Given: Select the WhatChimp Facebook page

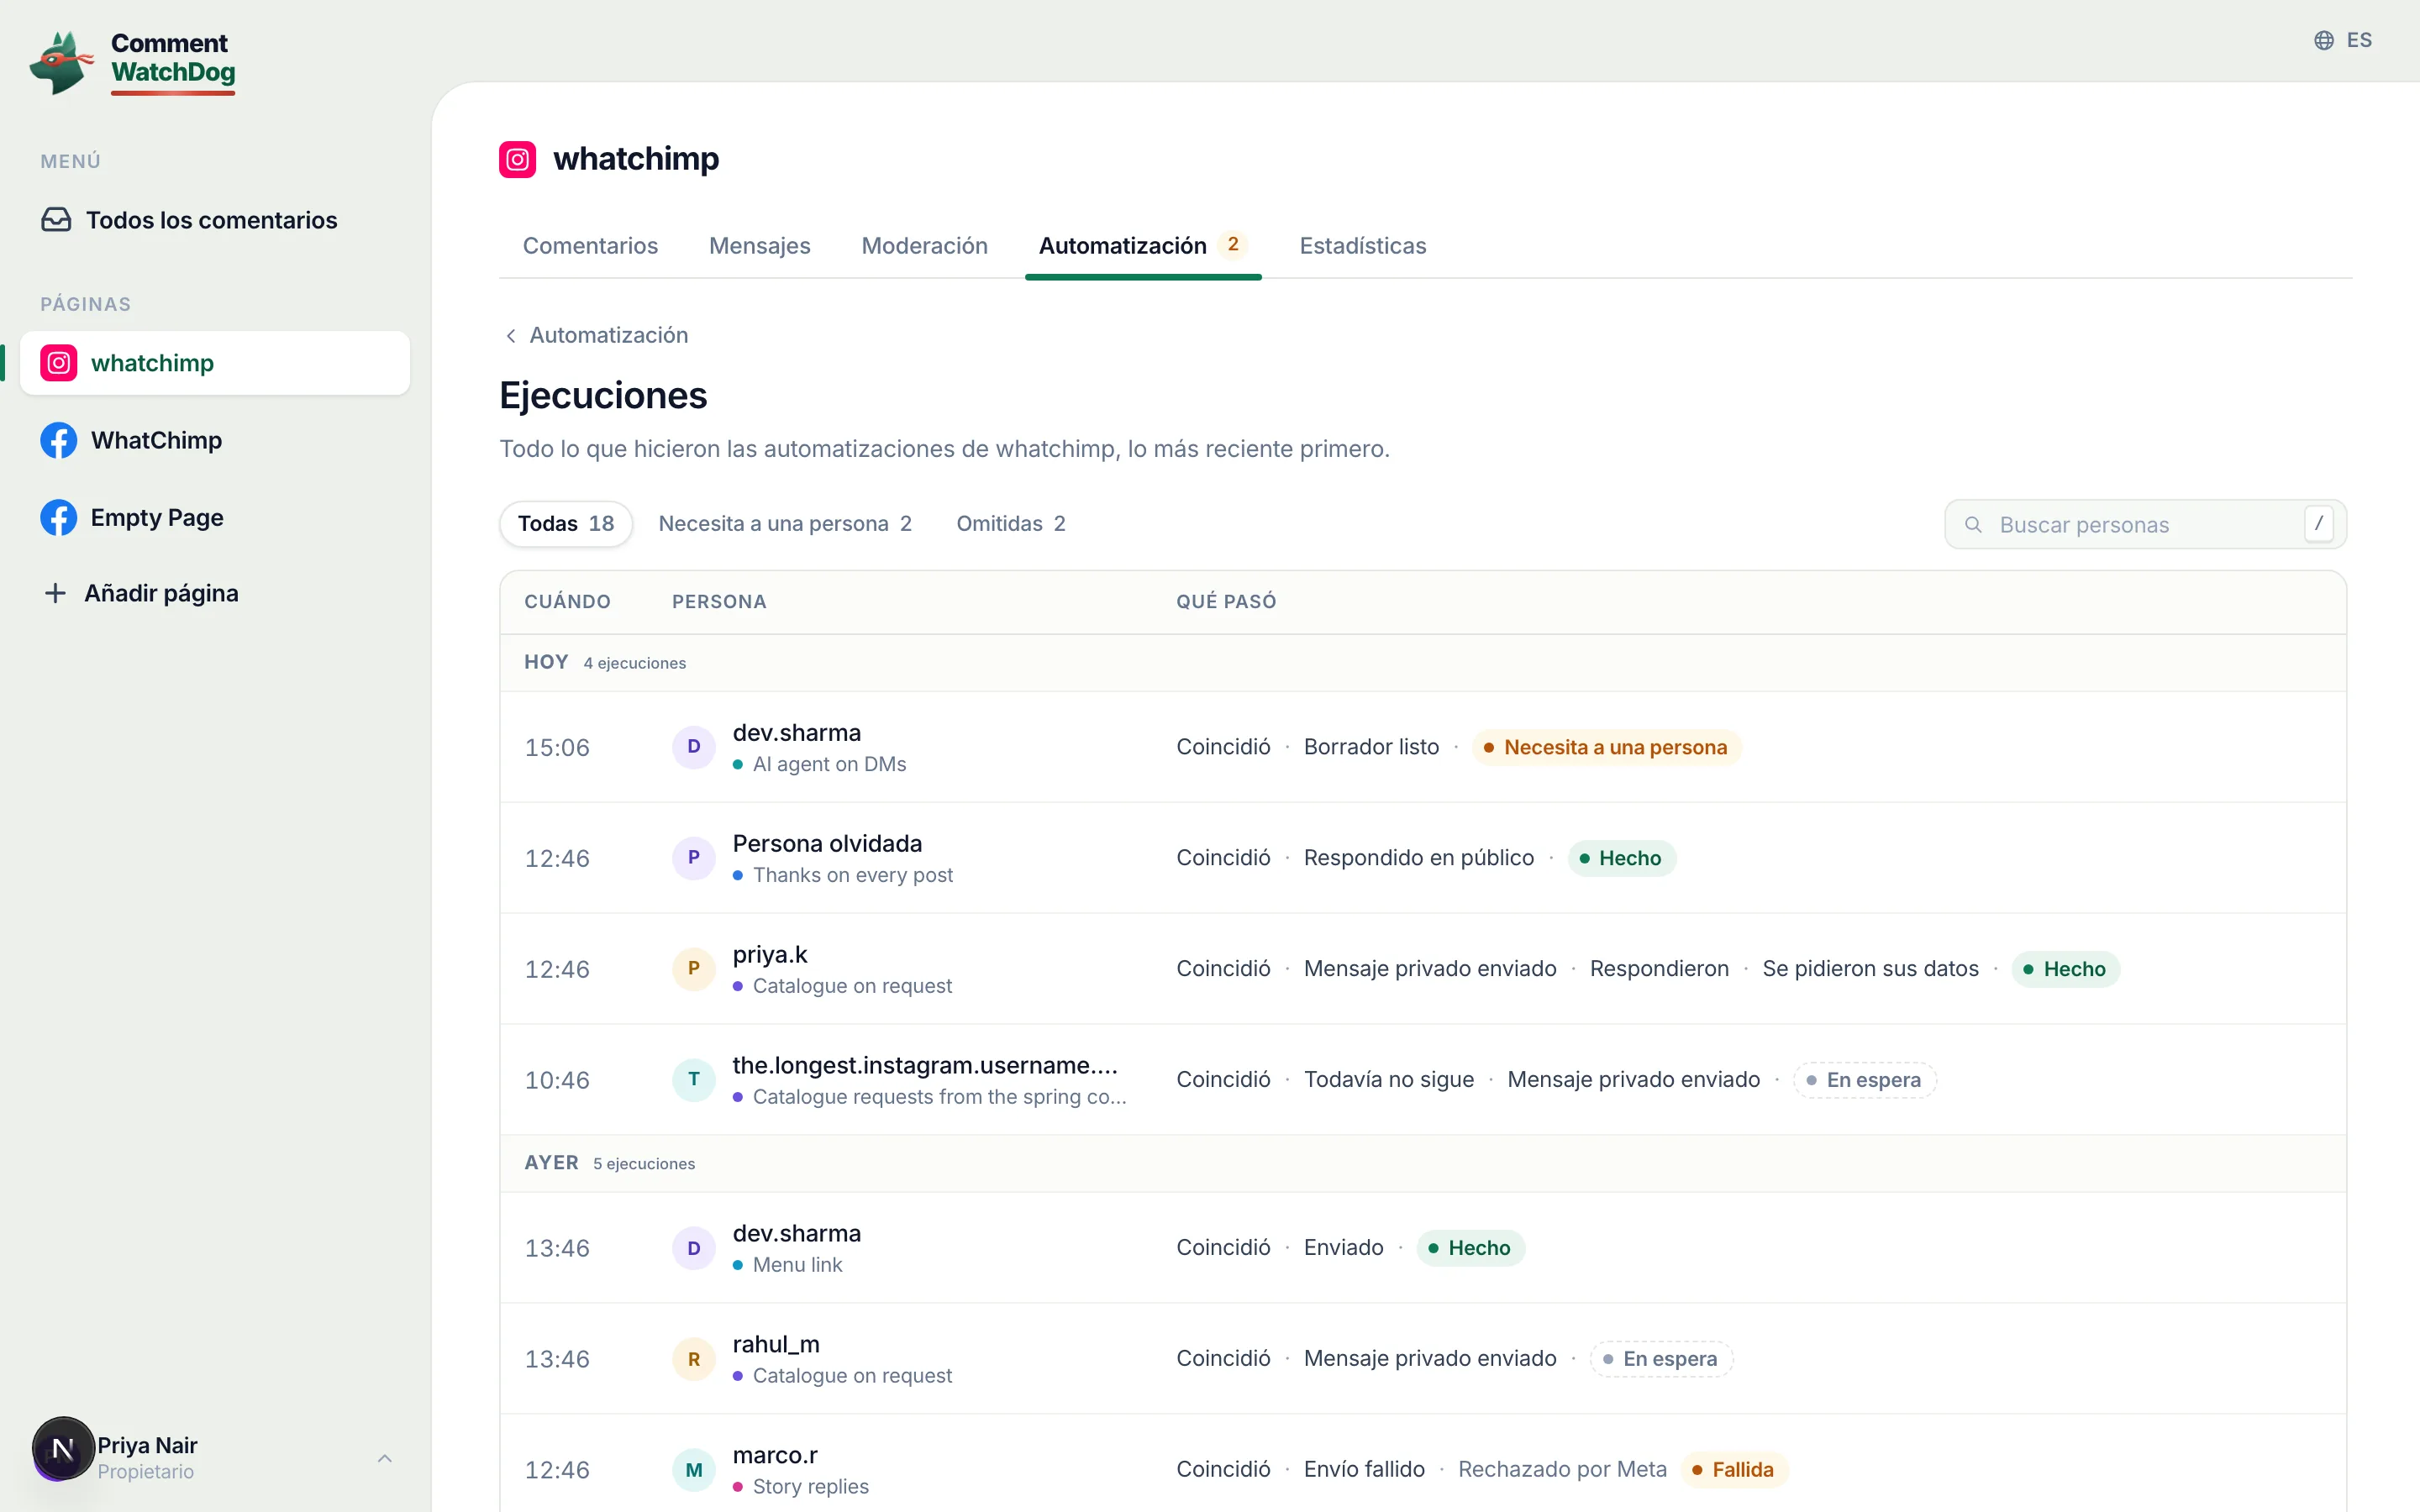Looking at the screenshot, I should (x=215, y=440).
